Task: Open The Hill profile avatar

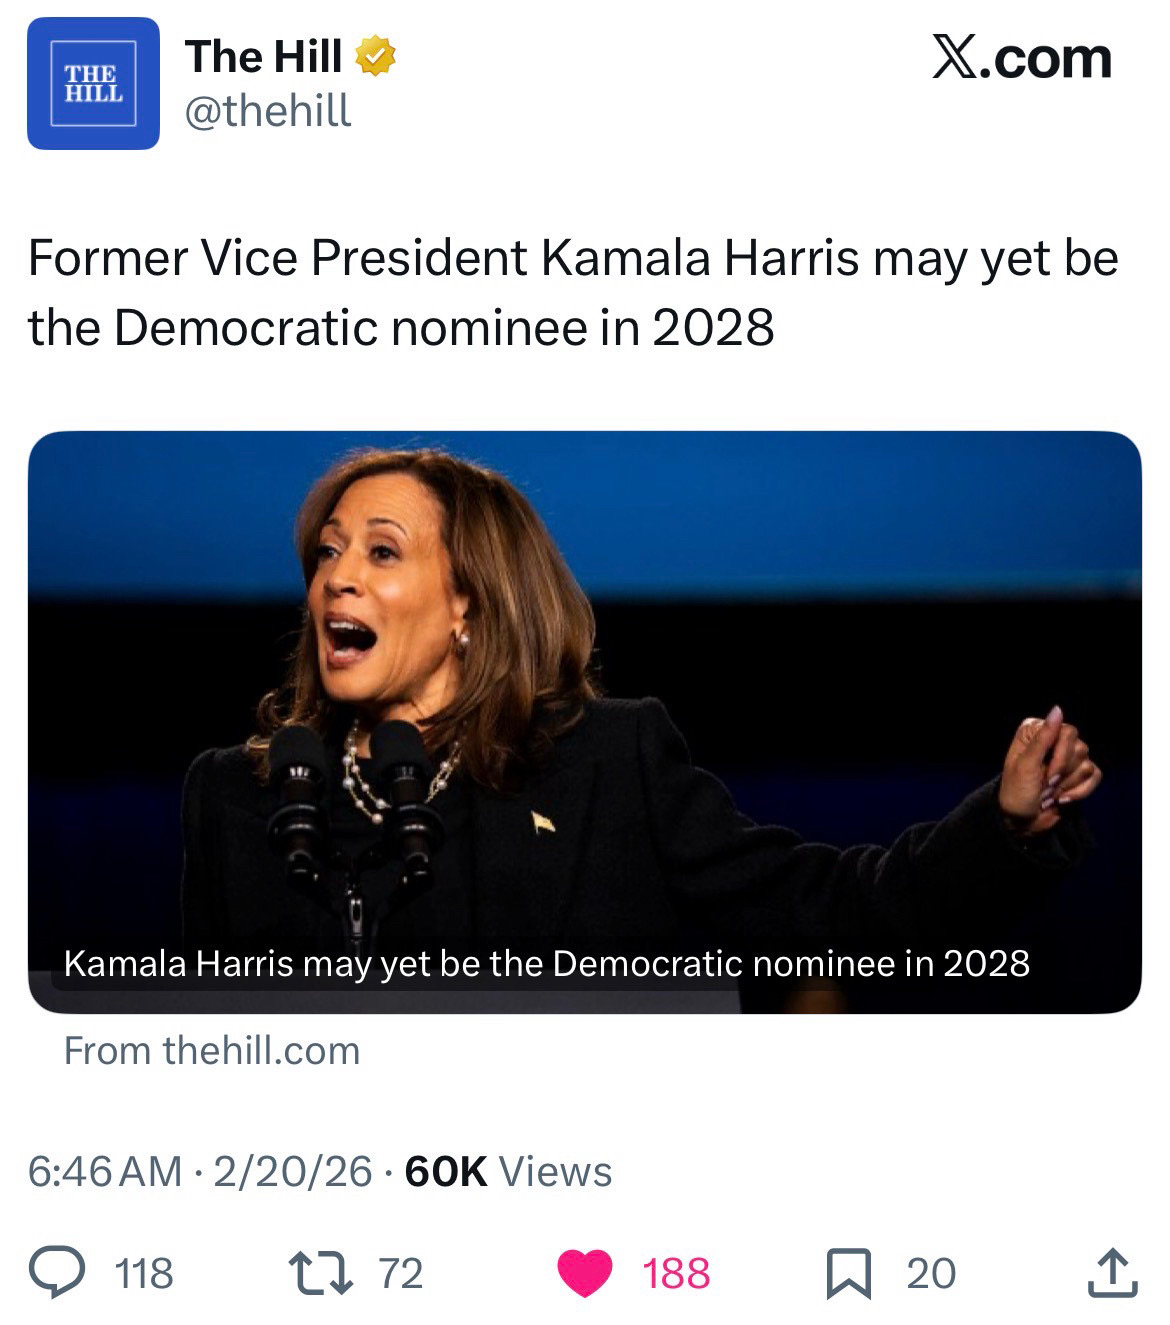Action: 93,84
